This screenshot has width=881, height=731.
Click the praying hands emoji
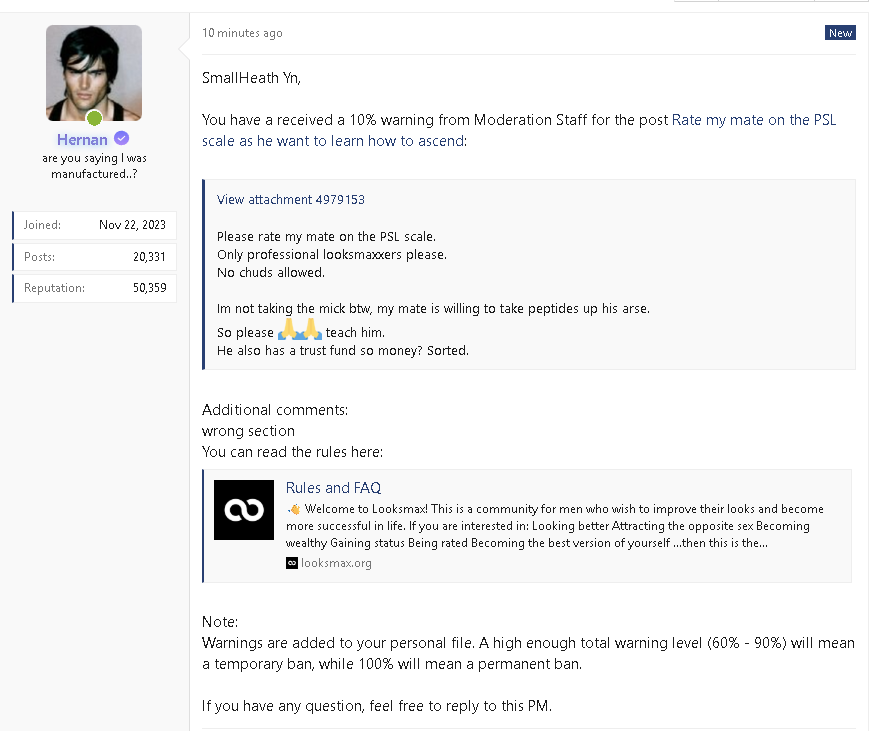[x=299, y=331]
